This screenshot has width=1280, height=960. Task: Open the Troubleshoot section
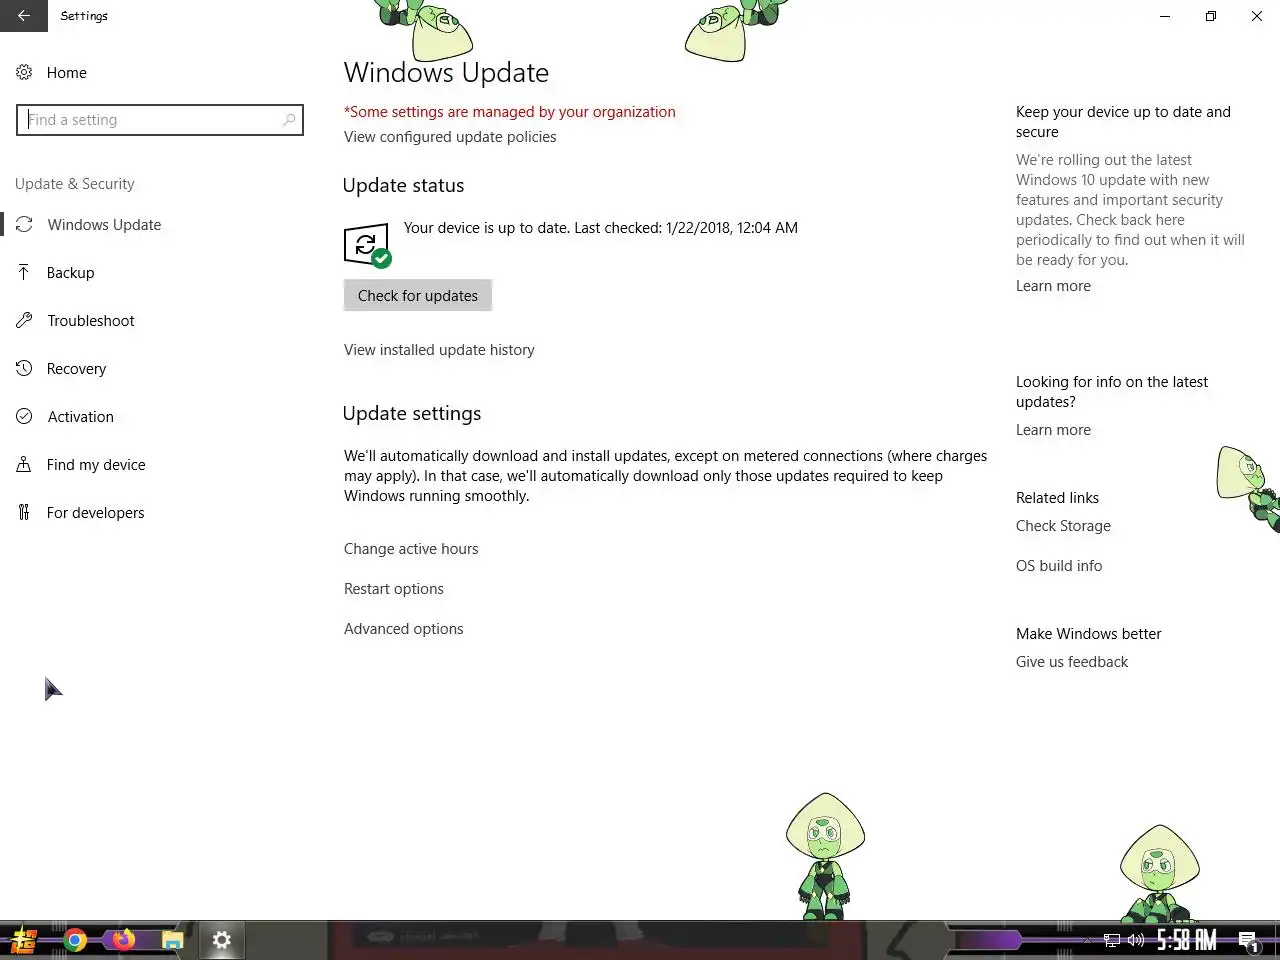coord(91,321)
